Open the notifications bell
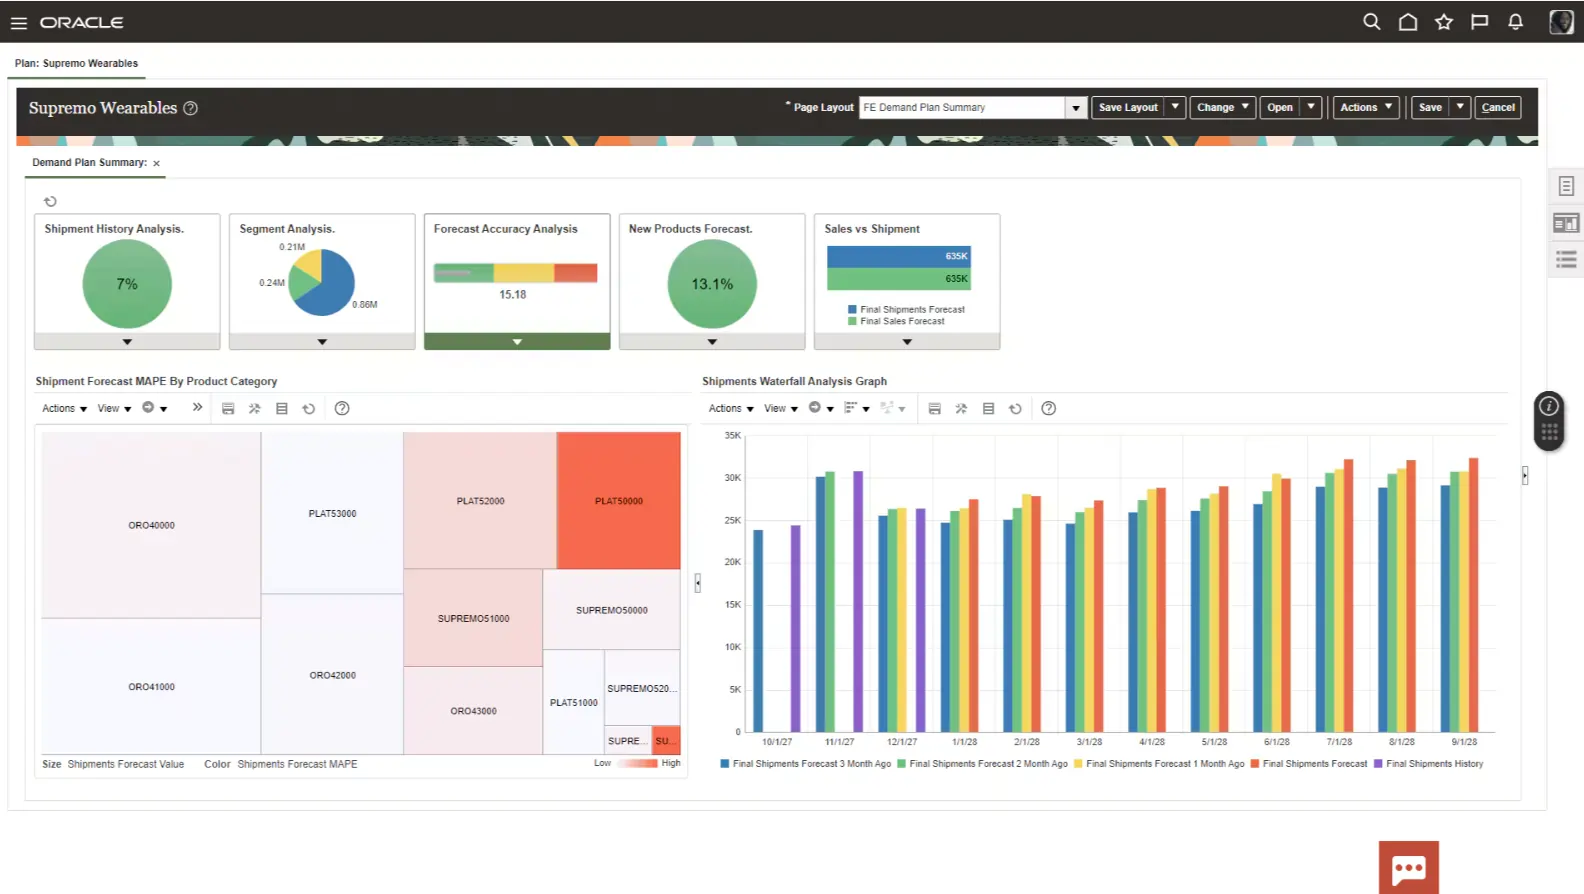Screen dimensions: 1584x894 point(1515,22)
